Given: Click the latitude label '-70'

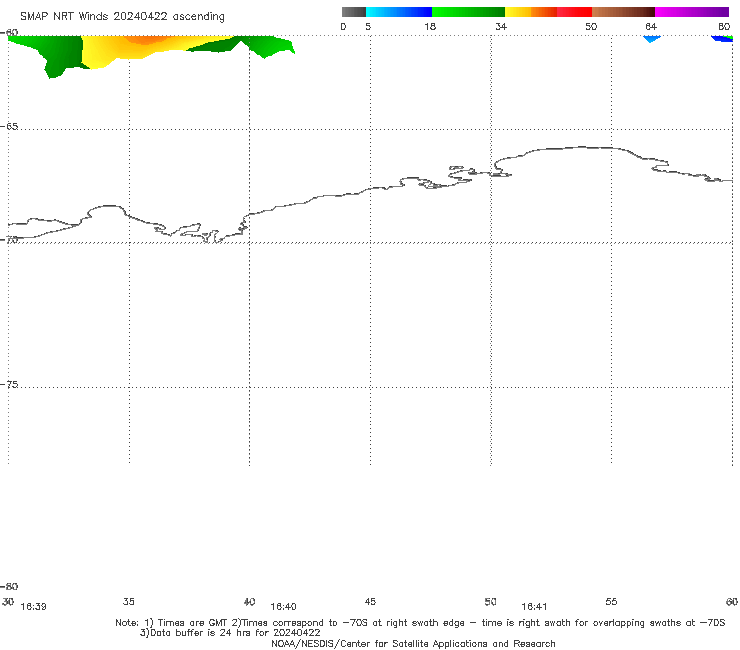Looking at the screenshot, I should (9, 240).
